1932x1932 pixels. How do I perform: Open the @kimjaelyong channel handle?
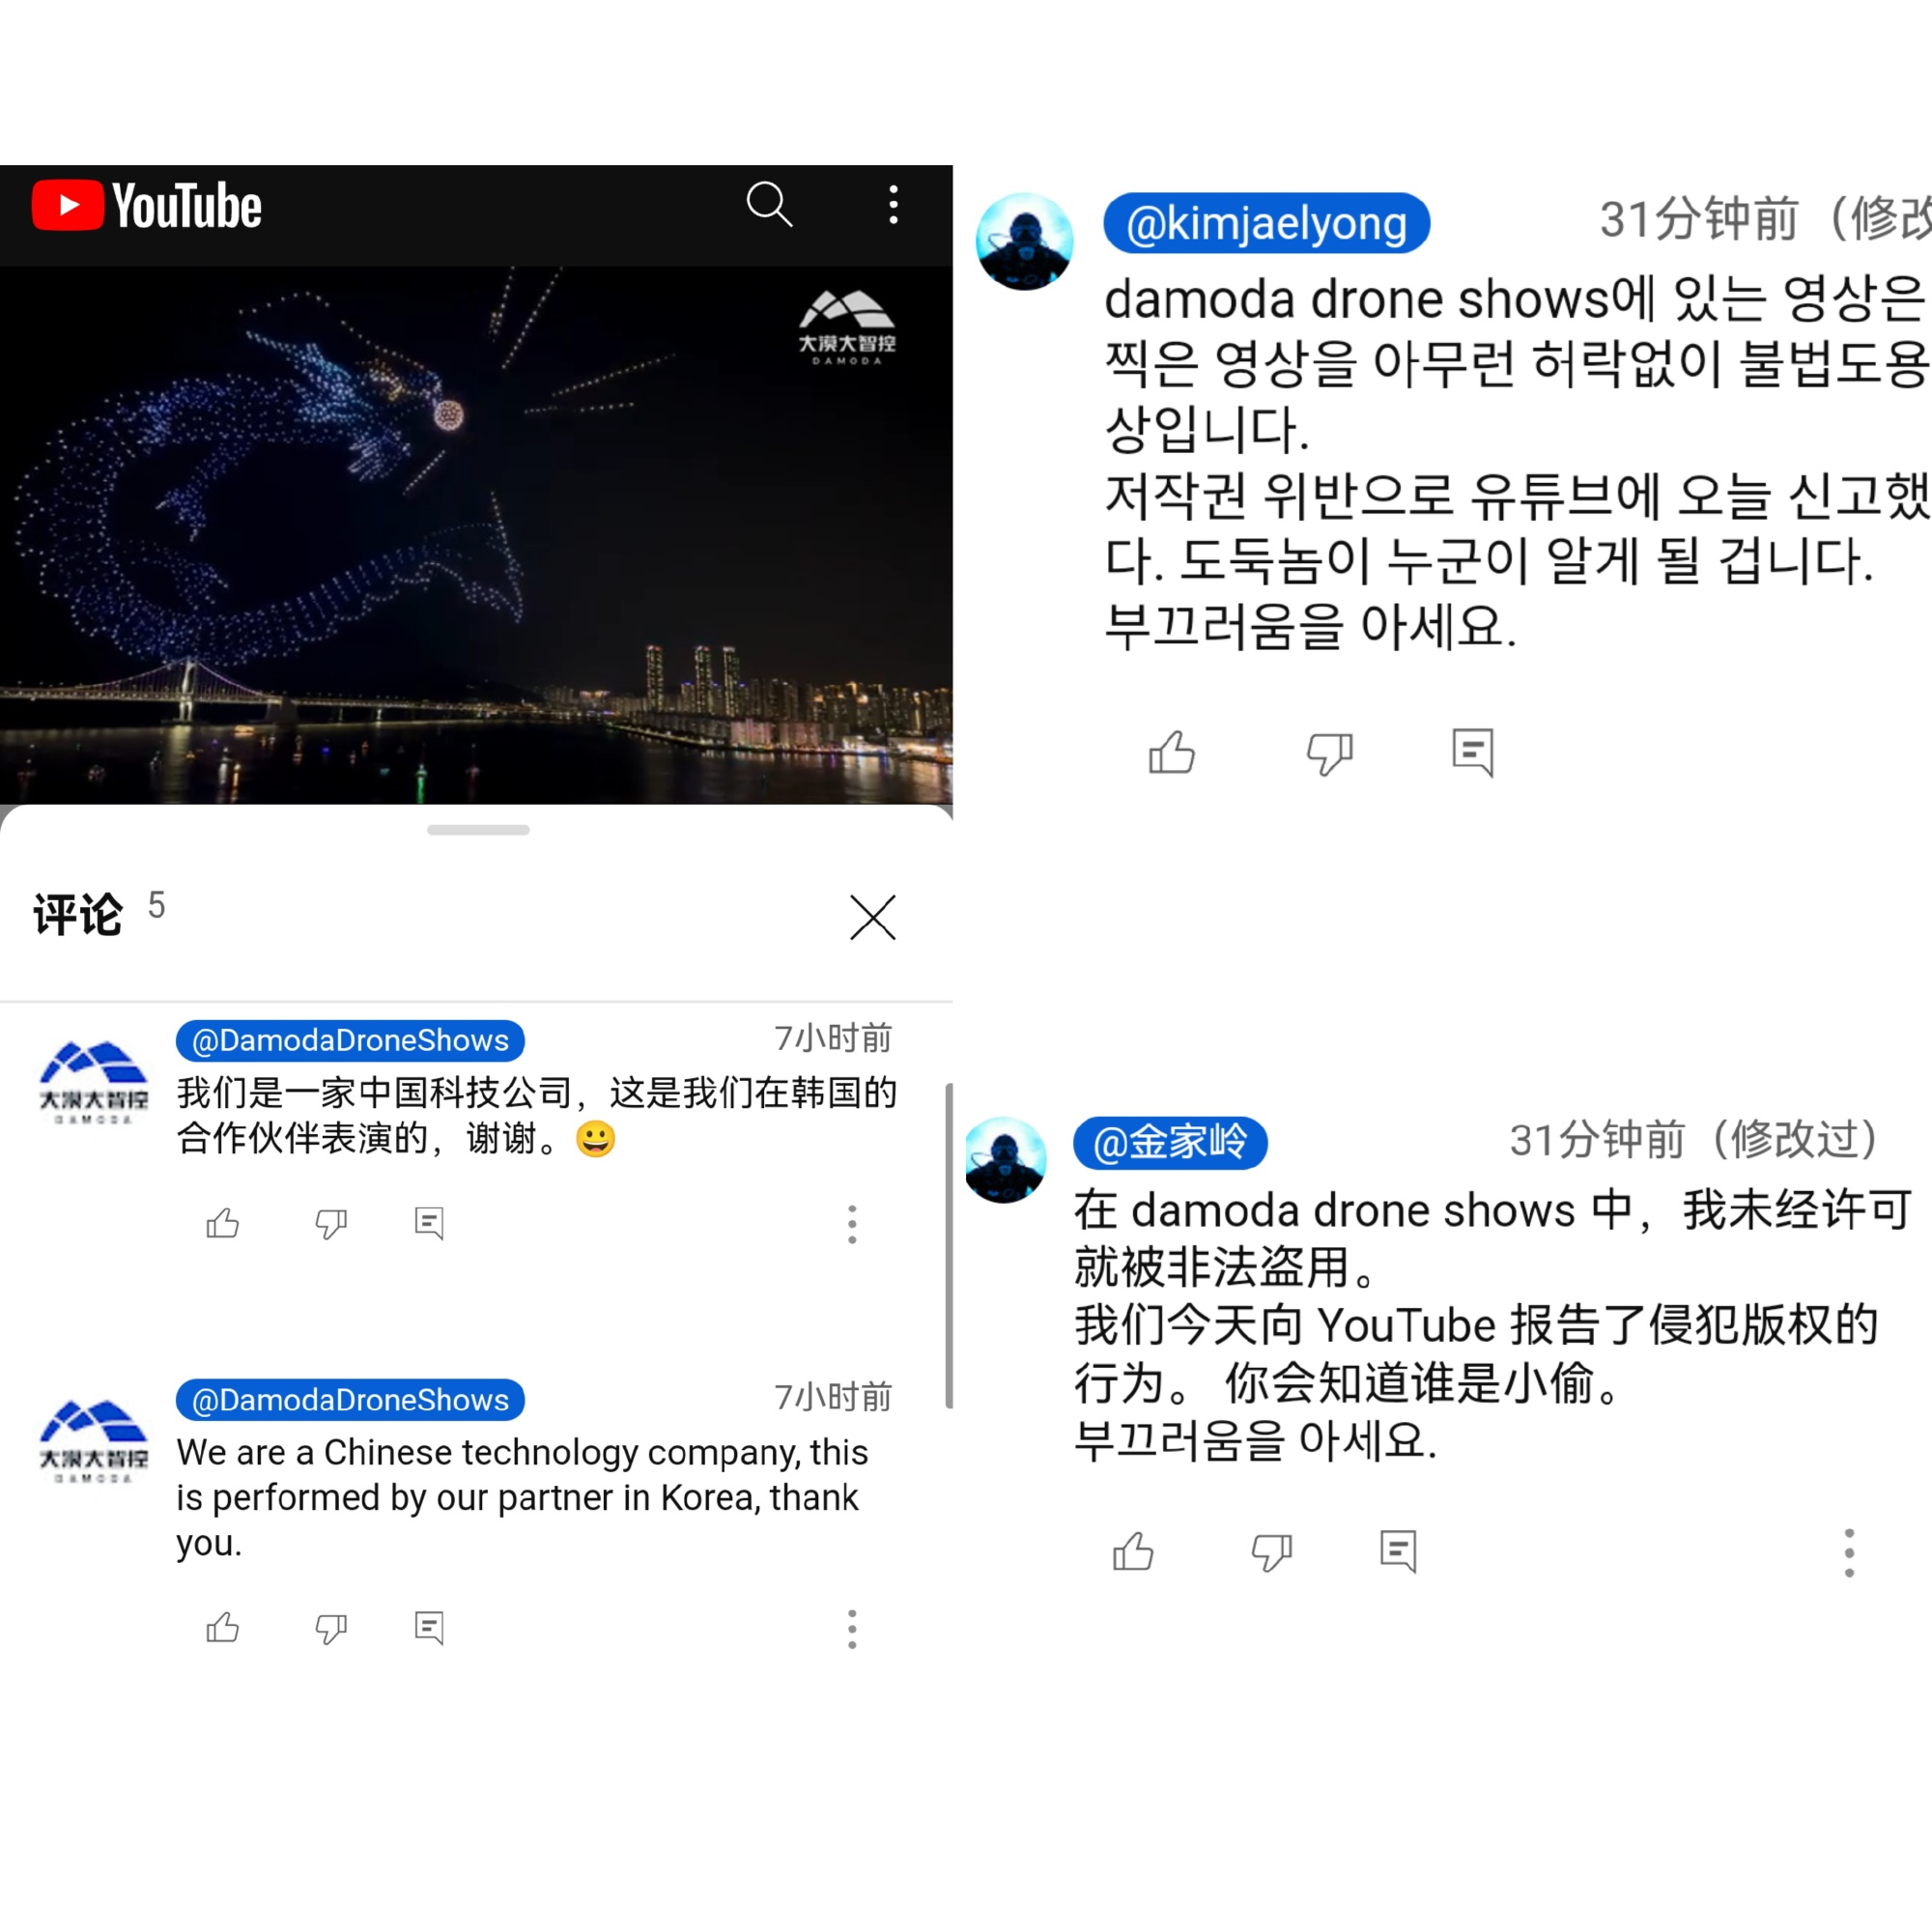pos(1266,223)
